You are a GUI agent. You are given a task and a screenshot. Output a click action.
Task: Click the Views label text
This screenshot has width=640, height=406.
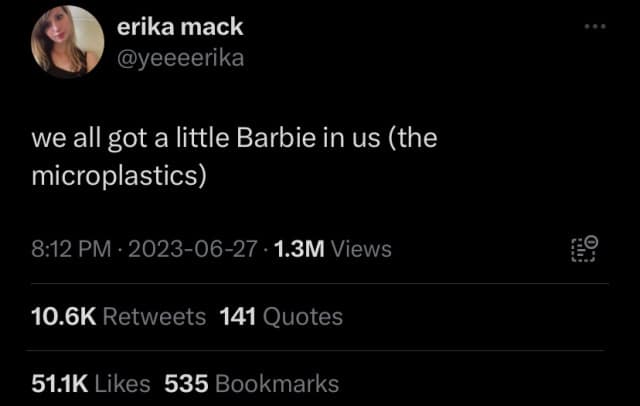coord(361,249)
